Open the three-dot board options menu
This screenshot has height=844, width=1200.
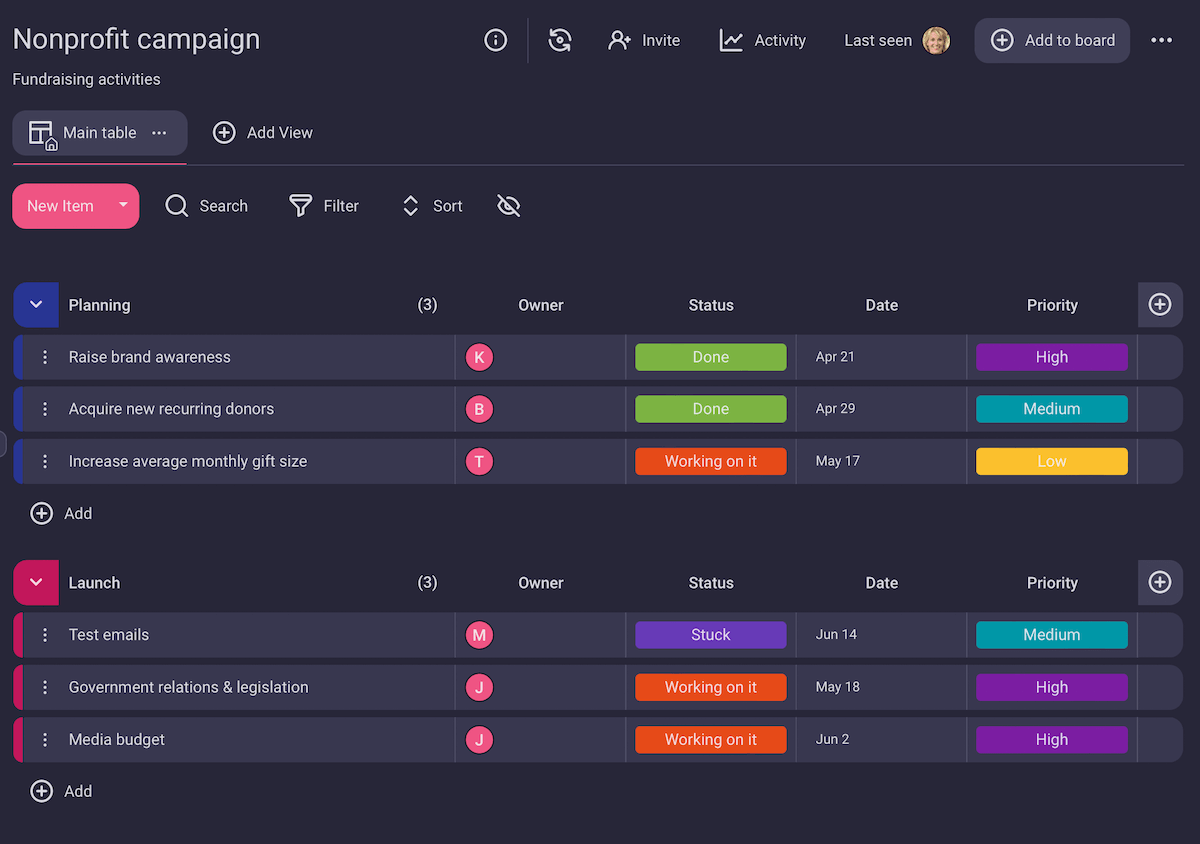(1161, 40)
